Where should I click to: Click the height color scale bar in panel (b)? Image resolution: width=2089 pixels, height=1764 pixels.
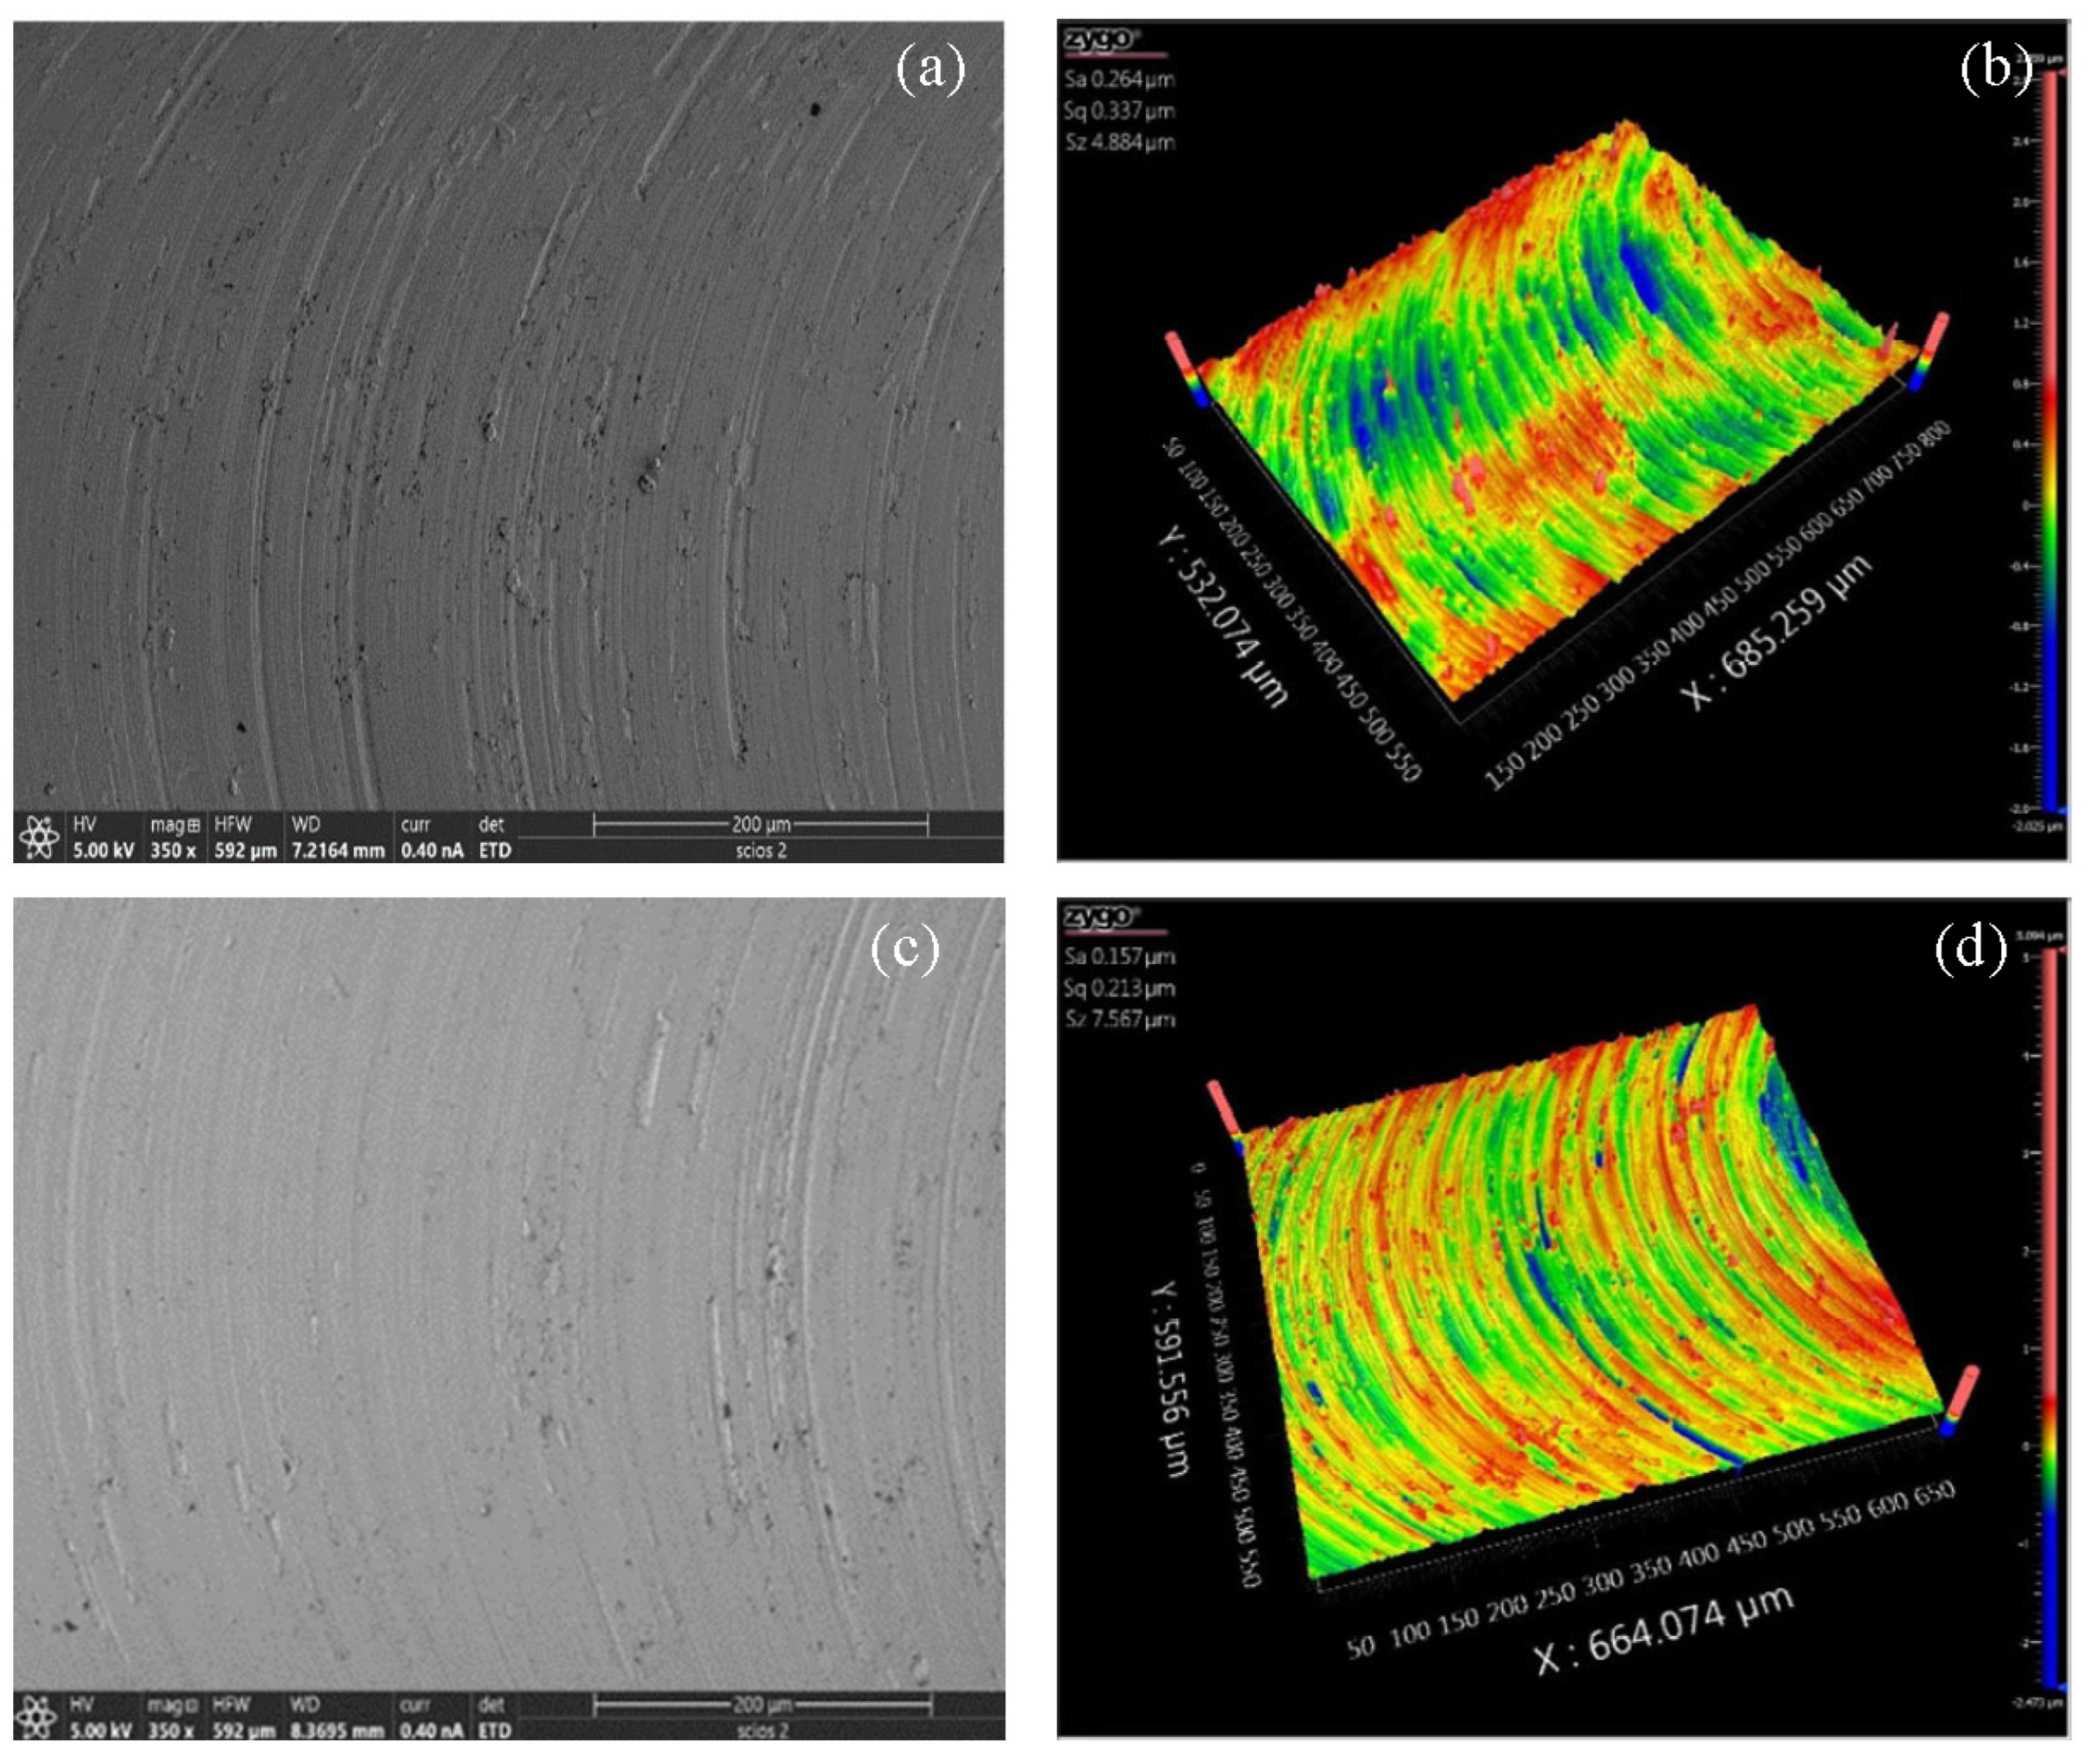[x=2051, y=440]
